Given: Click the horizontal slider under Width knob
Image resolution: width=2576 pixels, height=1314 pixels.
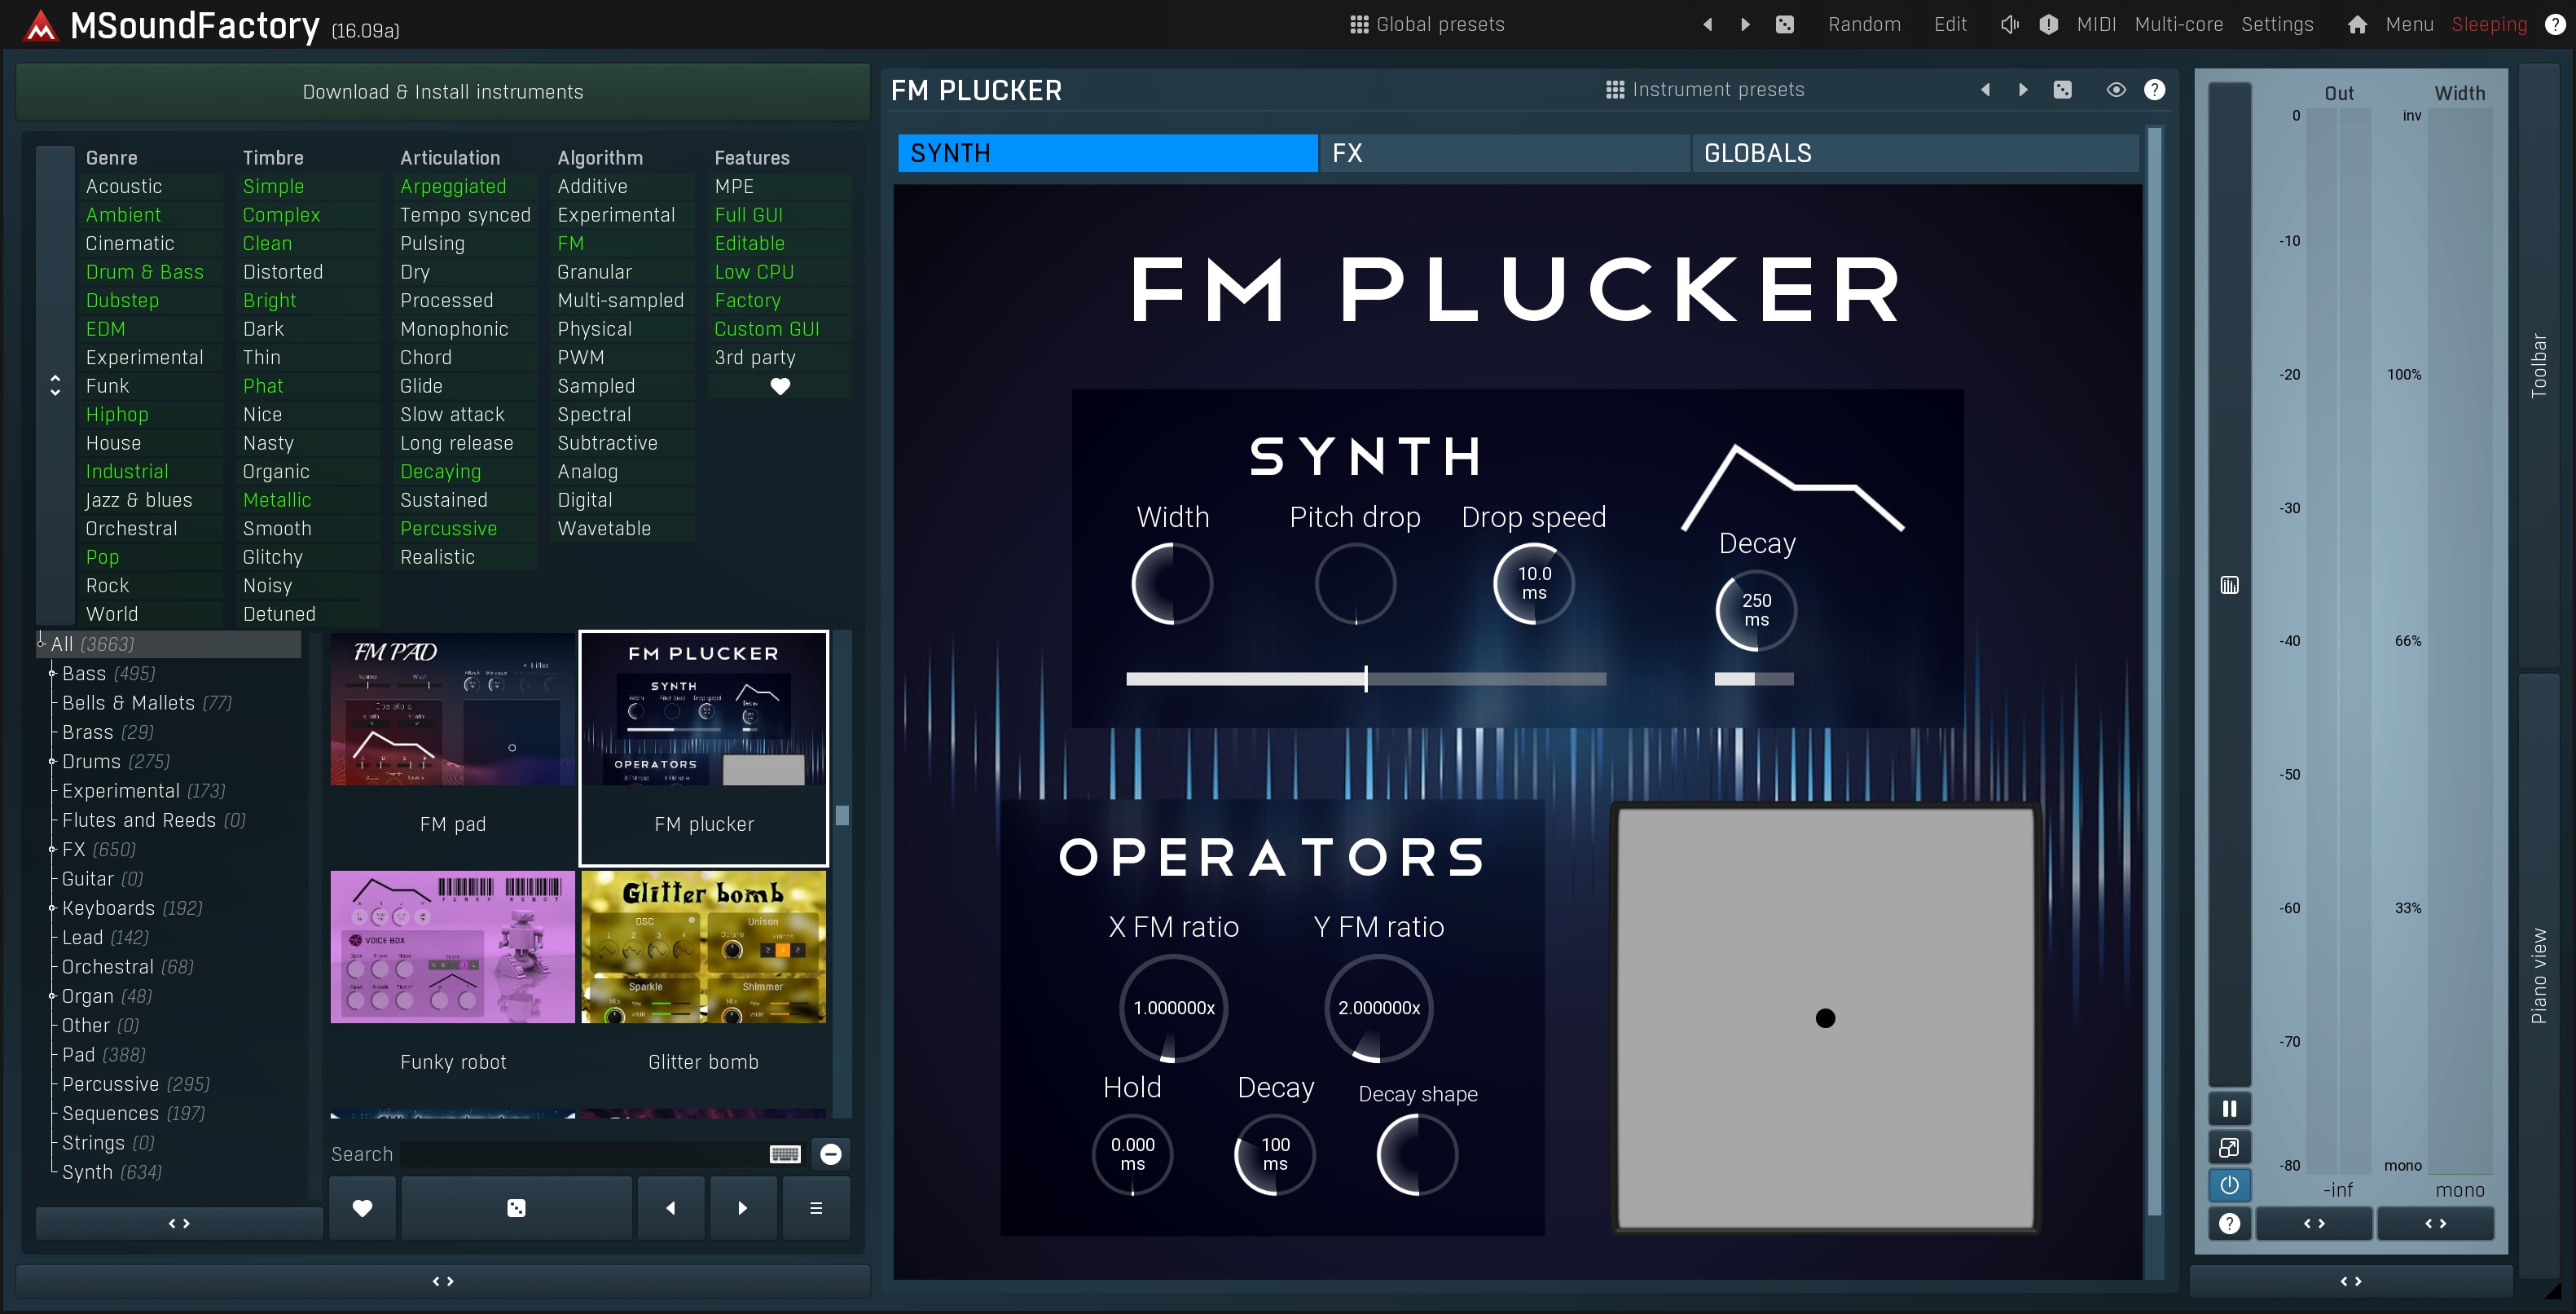Looking at the screenshot, I should coord(1366,679).
